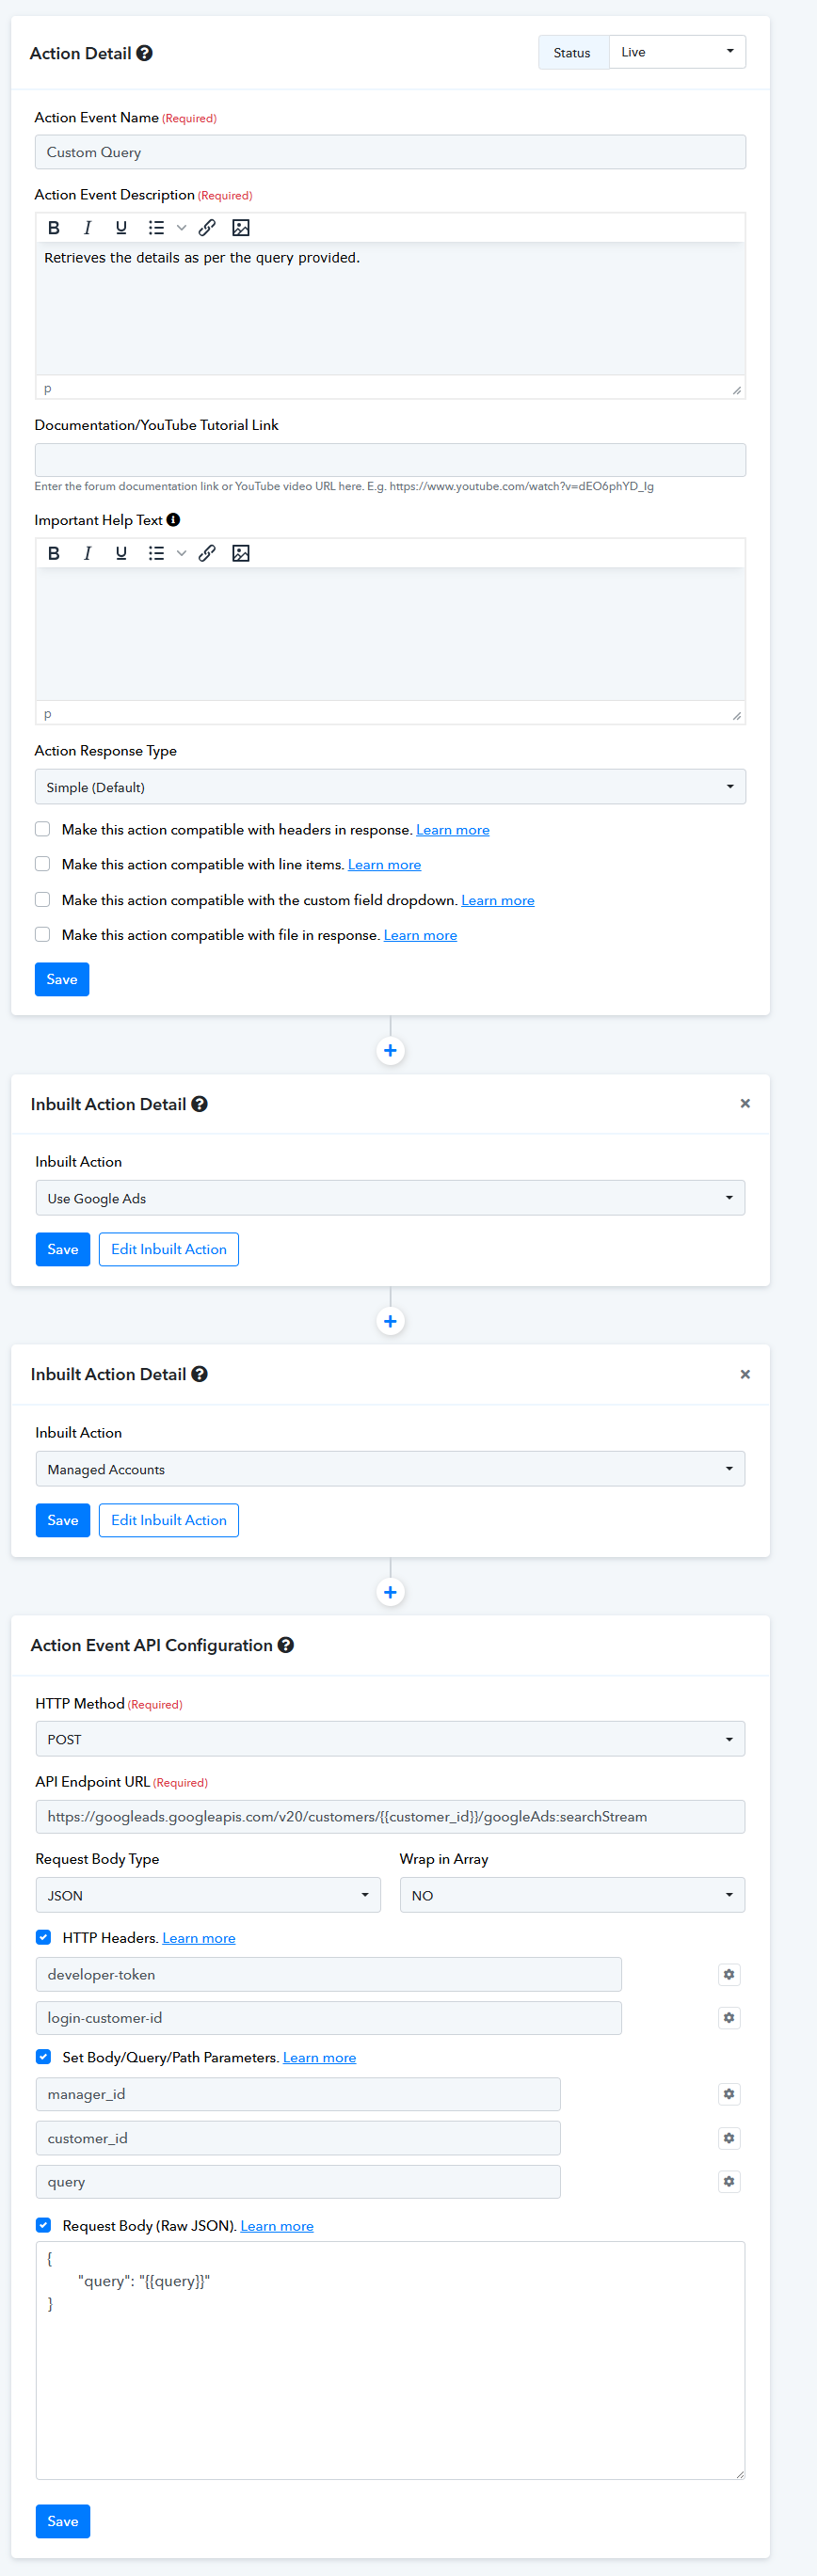The width and height of the screenshot is (817, 2576).
Task: Click plus icon below Action Detail card
Action: (x=390, y=1050)
